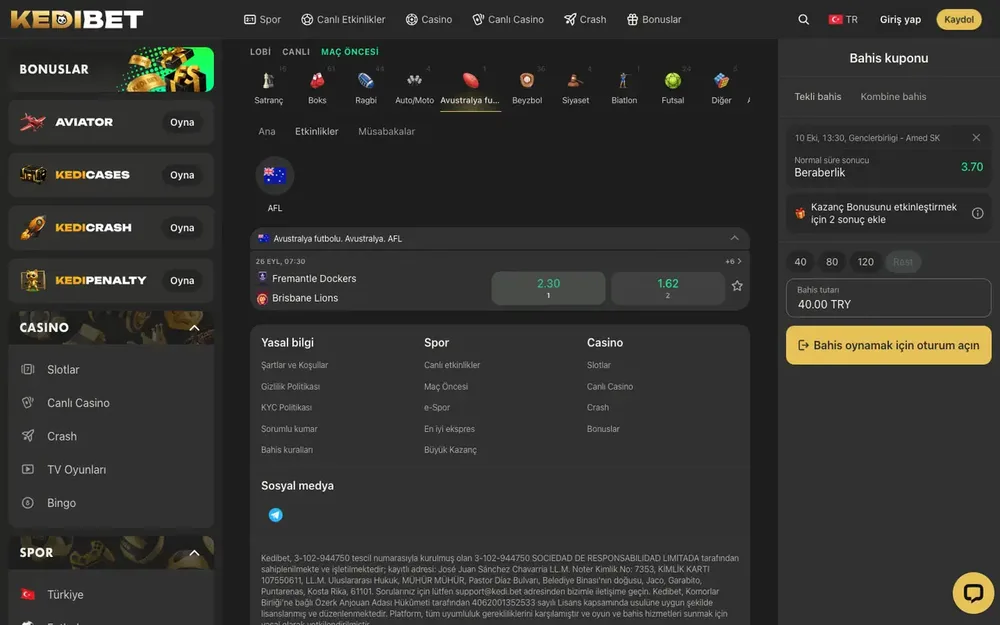Image resolution: width=1000 pixels, height=625 pixels.
Task: Open the Biatlon category icon
Action: [624, 80]
